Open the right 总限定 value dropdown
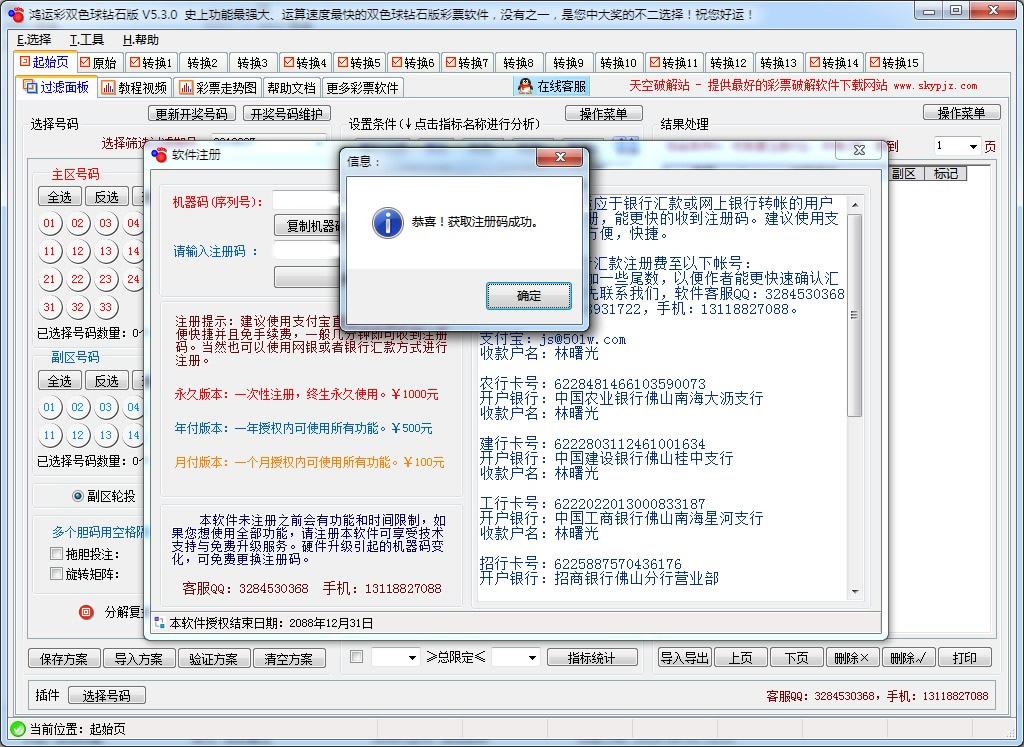This screenshot has height=747, width=1024. point(533,657)
